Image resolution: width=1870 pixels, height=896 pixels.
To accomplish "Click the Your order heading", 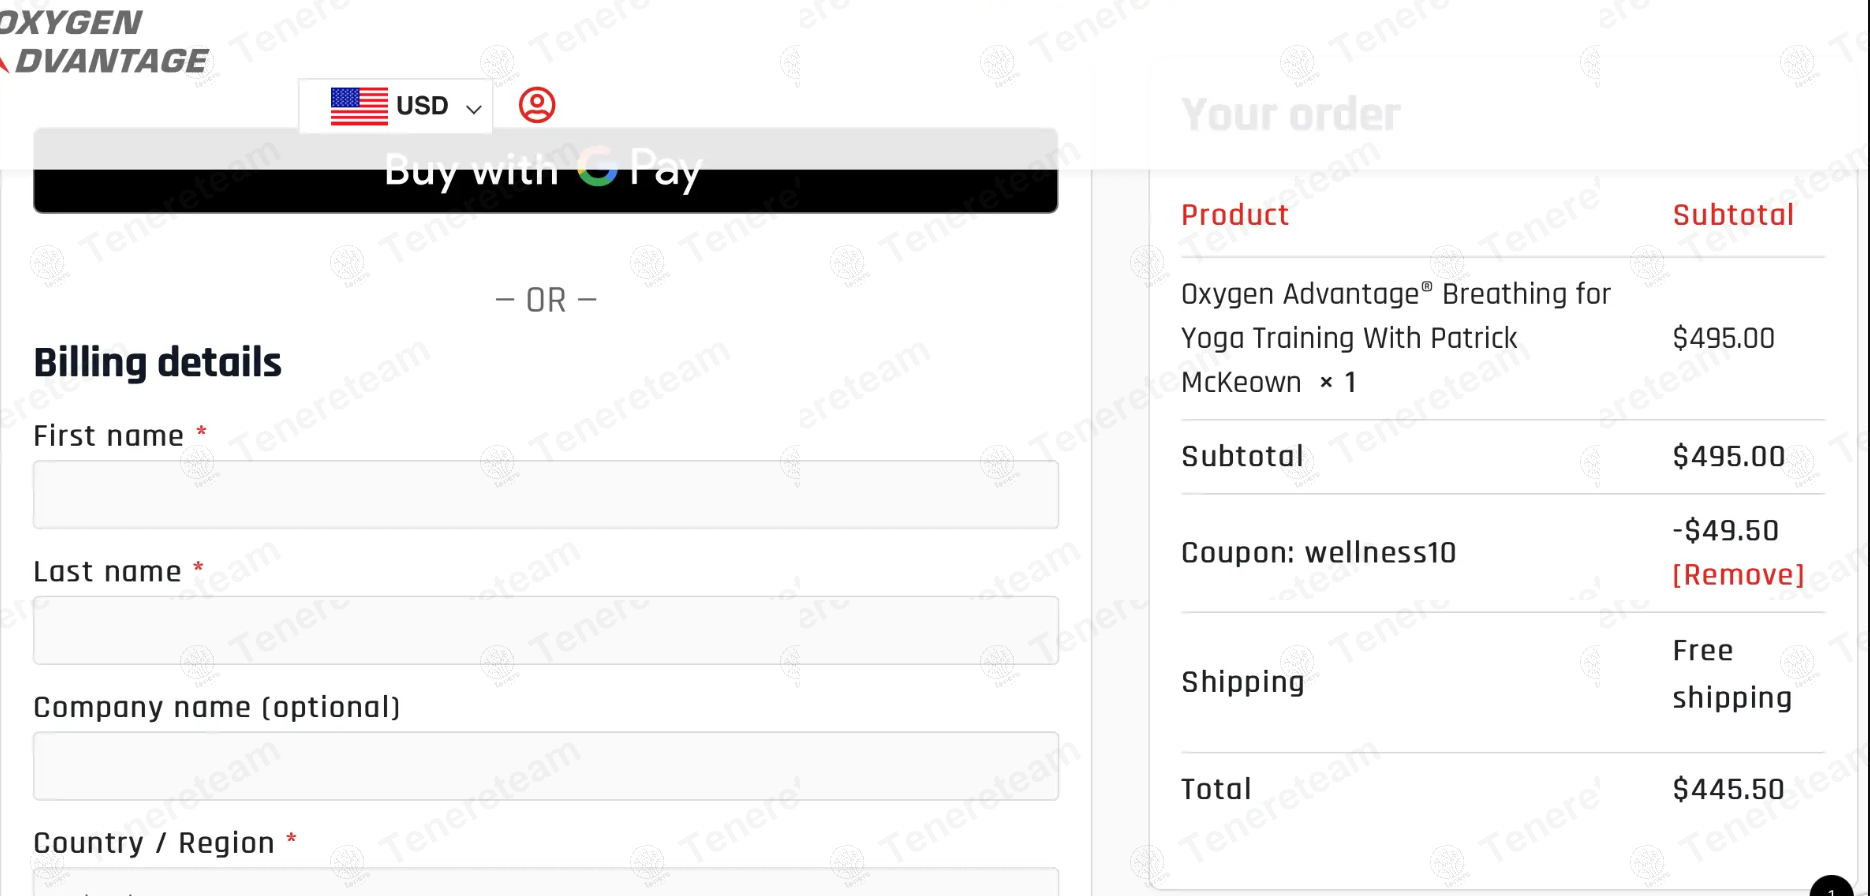I will (1290, 115).
